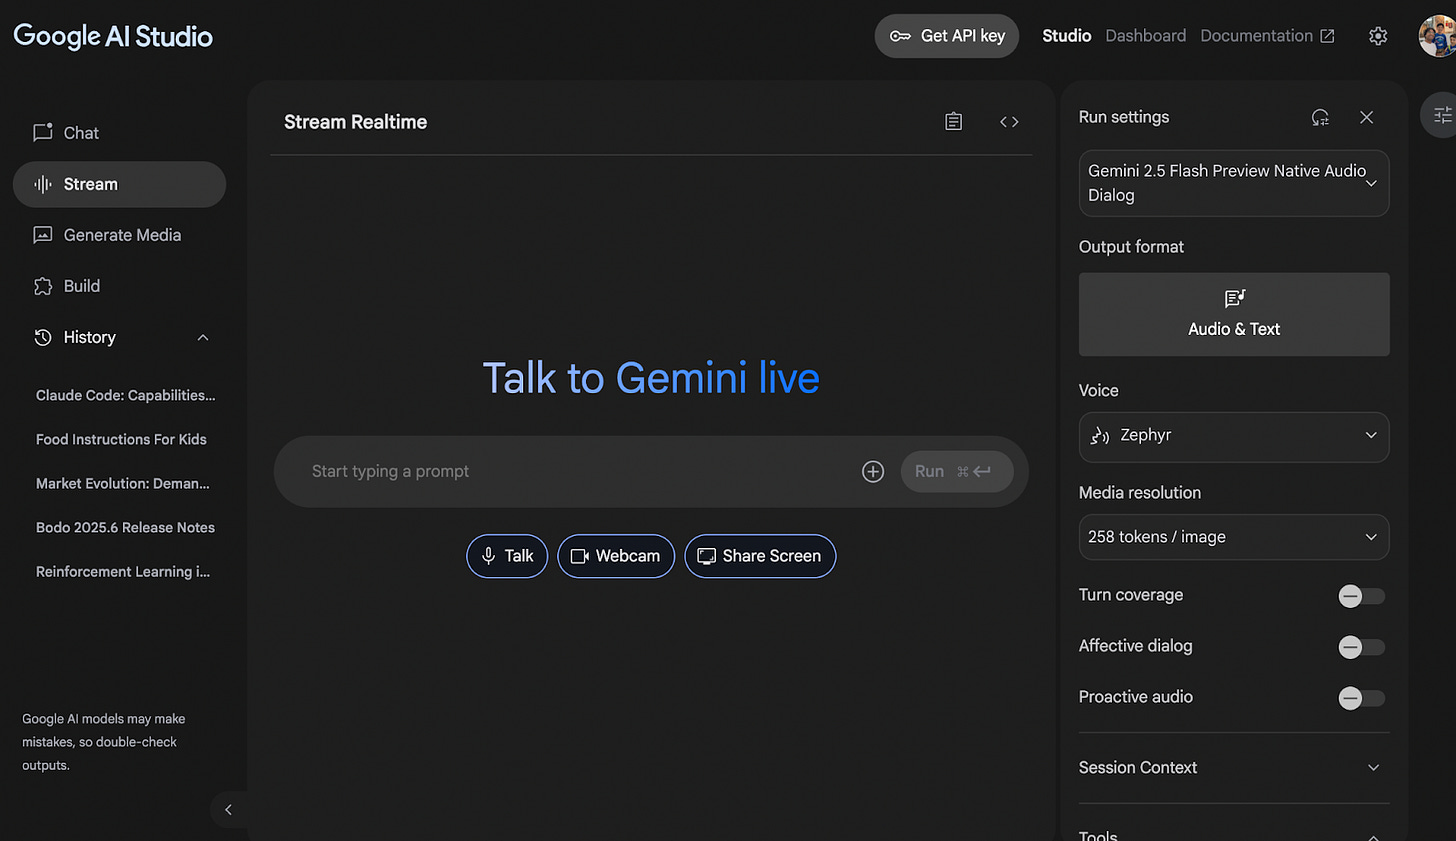Click the Chat bubble icon in sidebar
The width and height of the screenshot is (1456, 841).
pyautogui.click(x=43, y=133)
